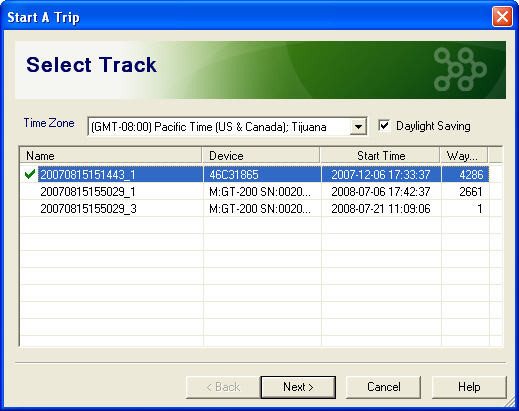Click the node logo in green banner

point(460,69)
